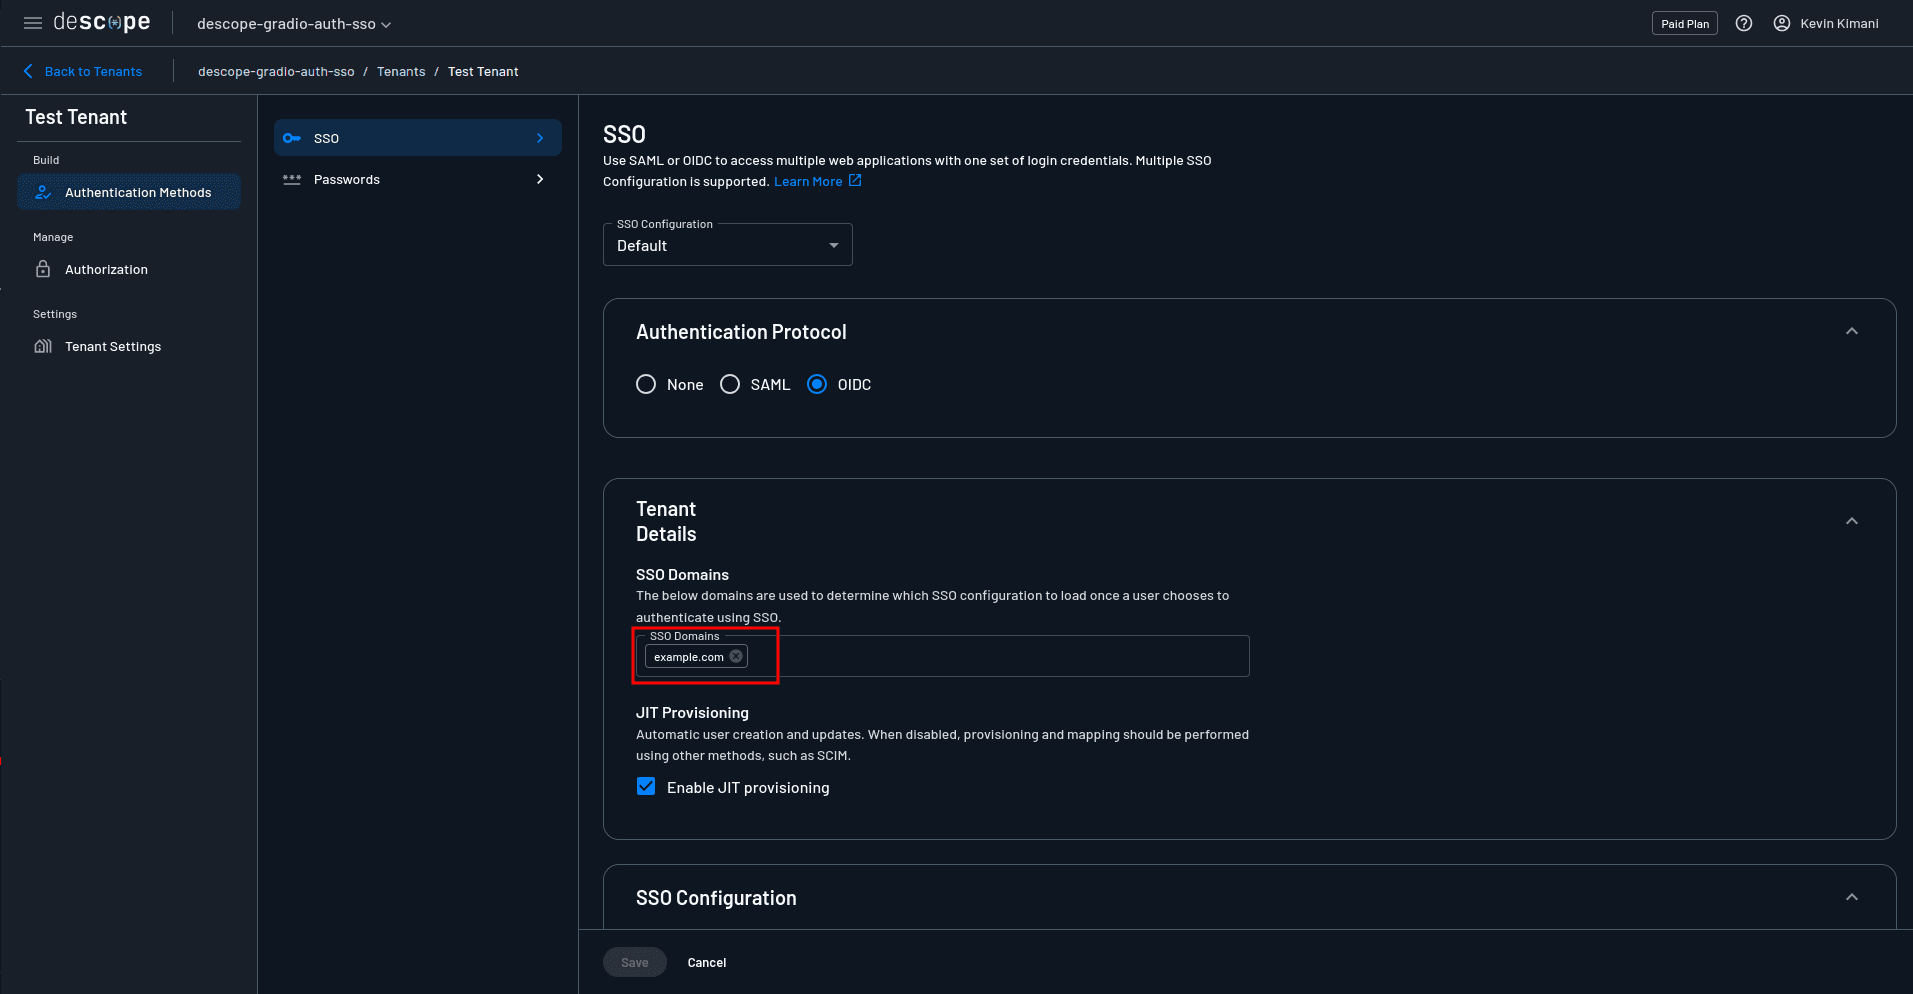Open the Tenants breadcrumb item
Screen dimensions: 1913x994
pos(401,71)
